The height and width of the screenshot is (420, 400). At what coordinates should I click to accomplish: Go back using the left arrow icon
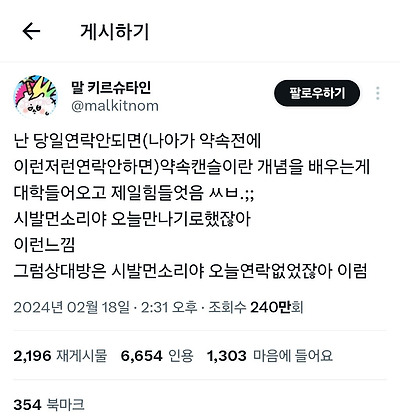pyautogui.click(x=31, y=31)
